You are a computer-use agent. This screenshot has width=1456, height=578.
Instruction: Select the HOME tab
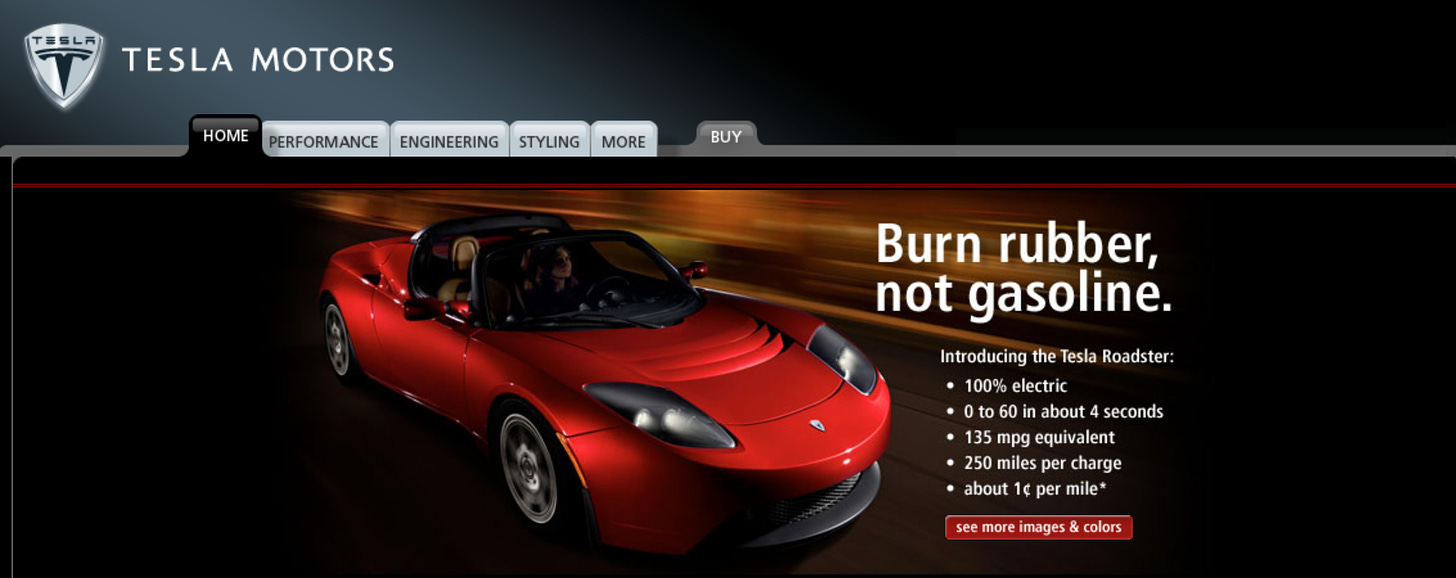225,136
